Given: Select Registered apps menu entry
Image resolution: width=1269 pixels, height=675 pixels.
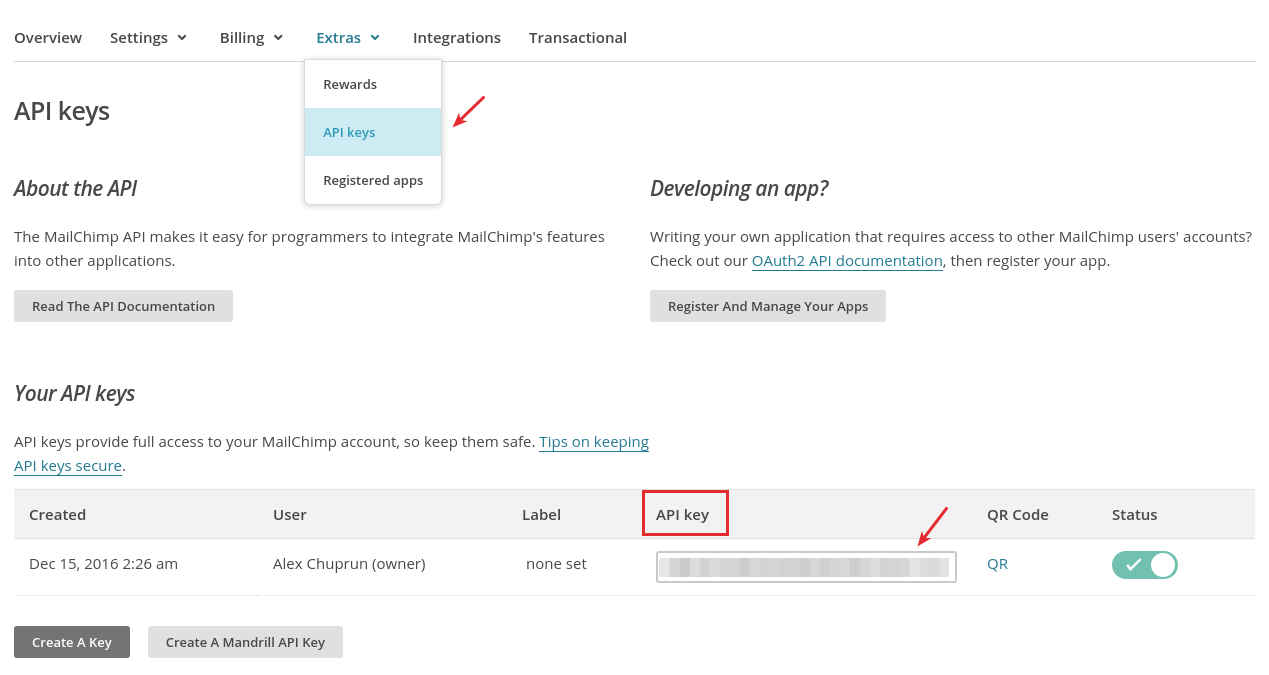Looking at the screenshot, I should (x=373, y=180).
